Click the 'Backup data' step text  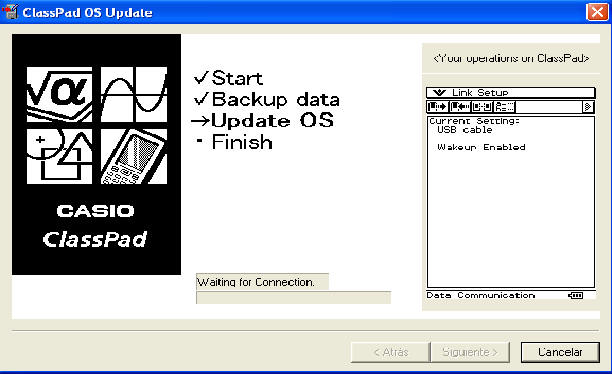[275, 100]
